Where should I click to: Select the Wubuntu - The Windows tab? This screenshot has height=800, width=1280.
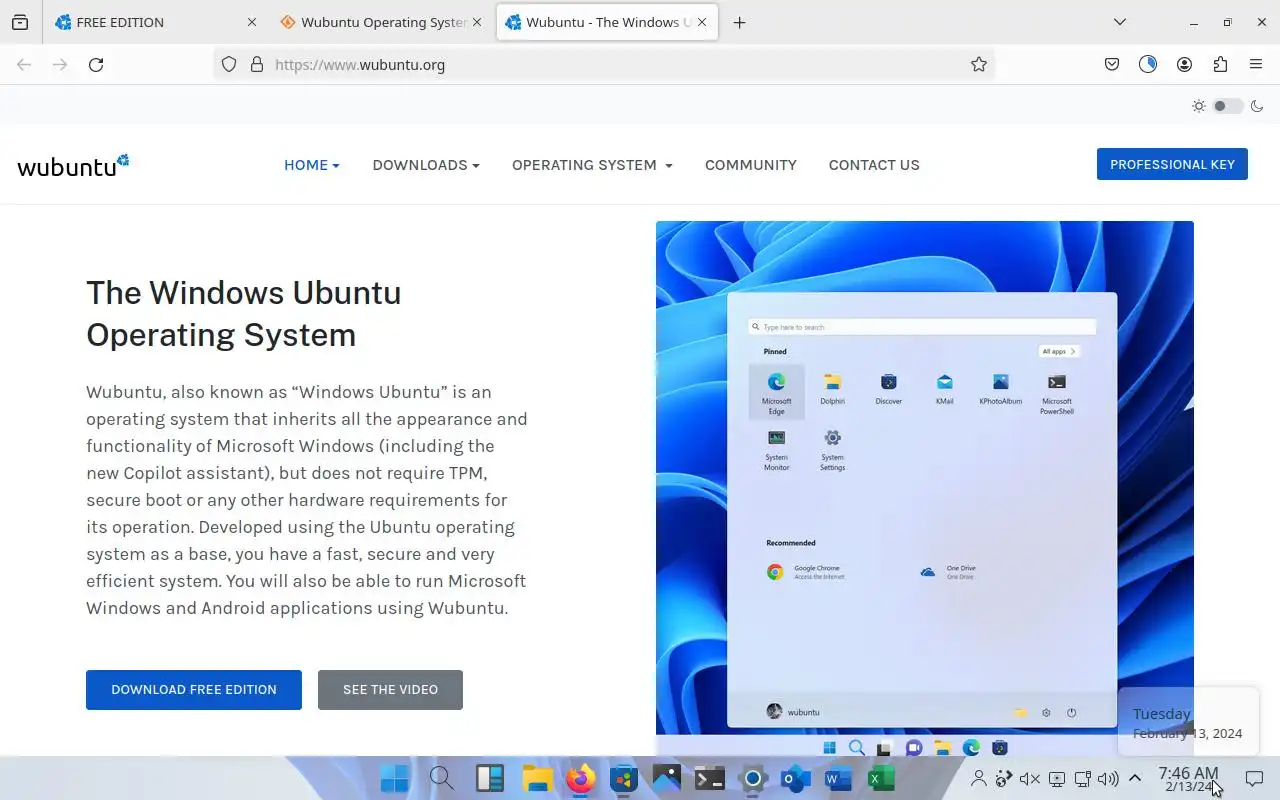point(606,22)
